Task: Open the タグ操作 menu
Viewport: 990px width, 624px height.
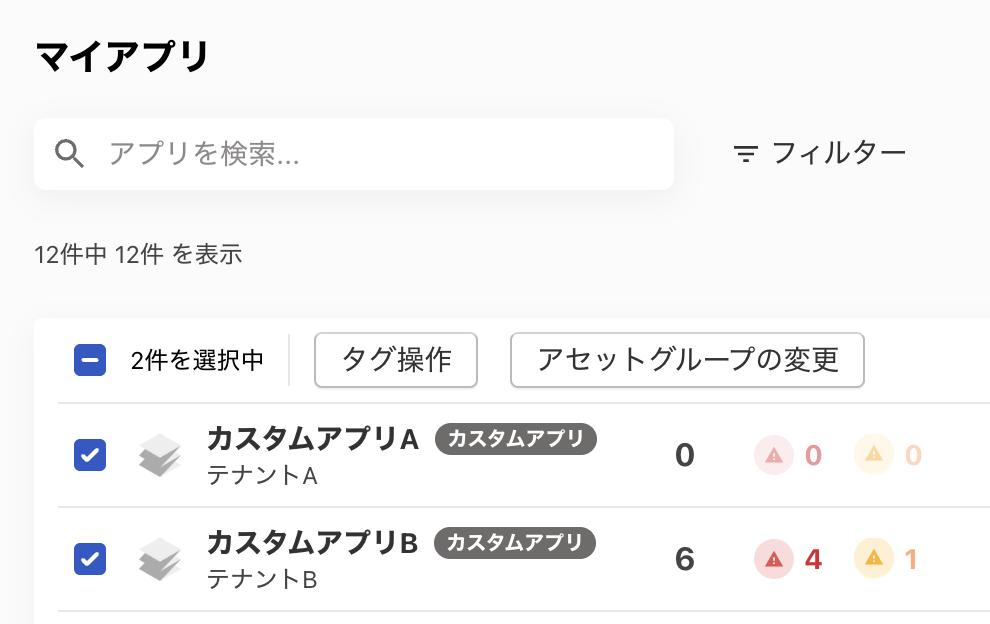Action: [396, 360]
